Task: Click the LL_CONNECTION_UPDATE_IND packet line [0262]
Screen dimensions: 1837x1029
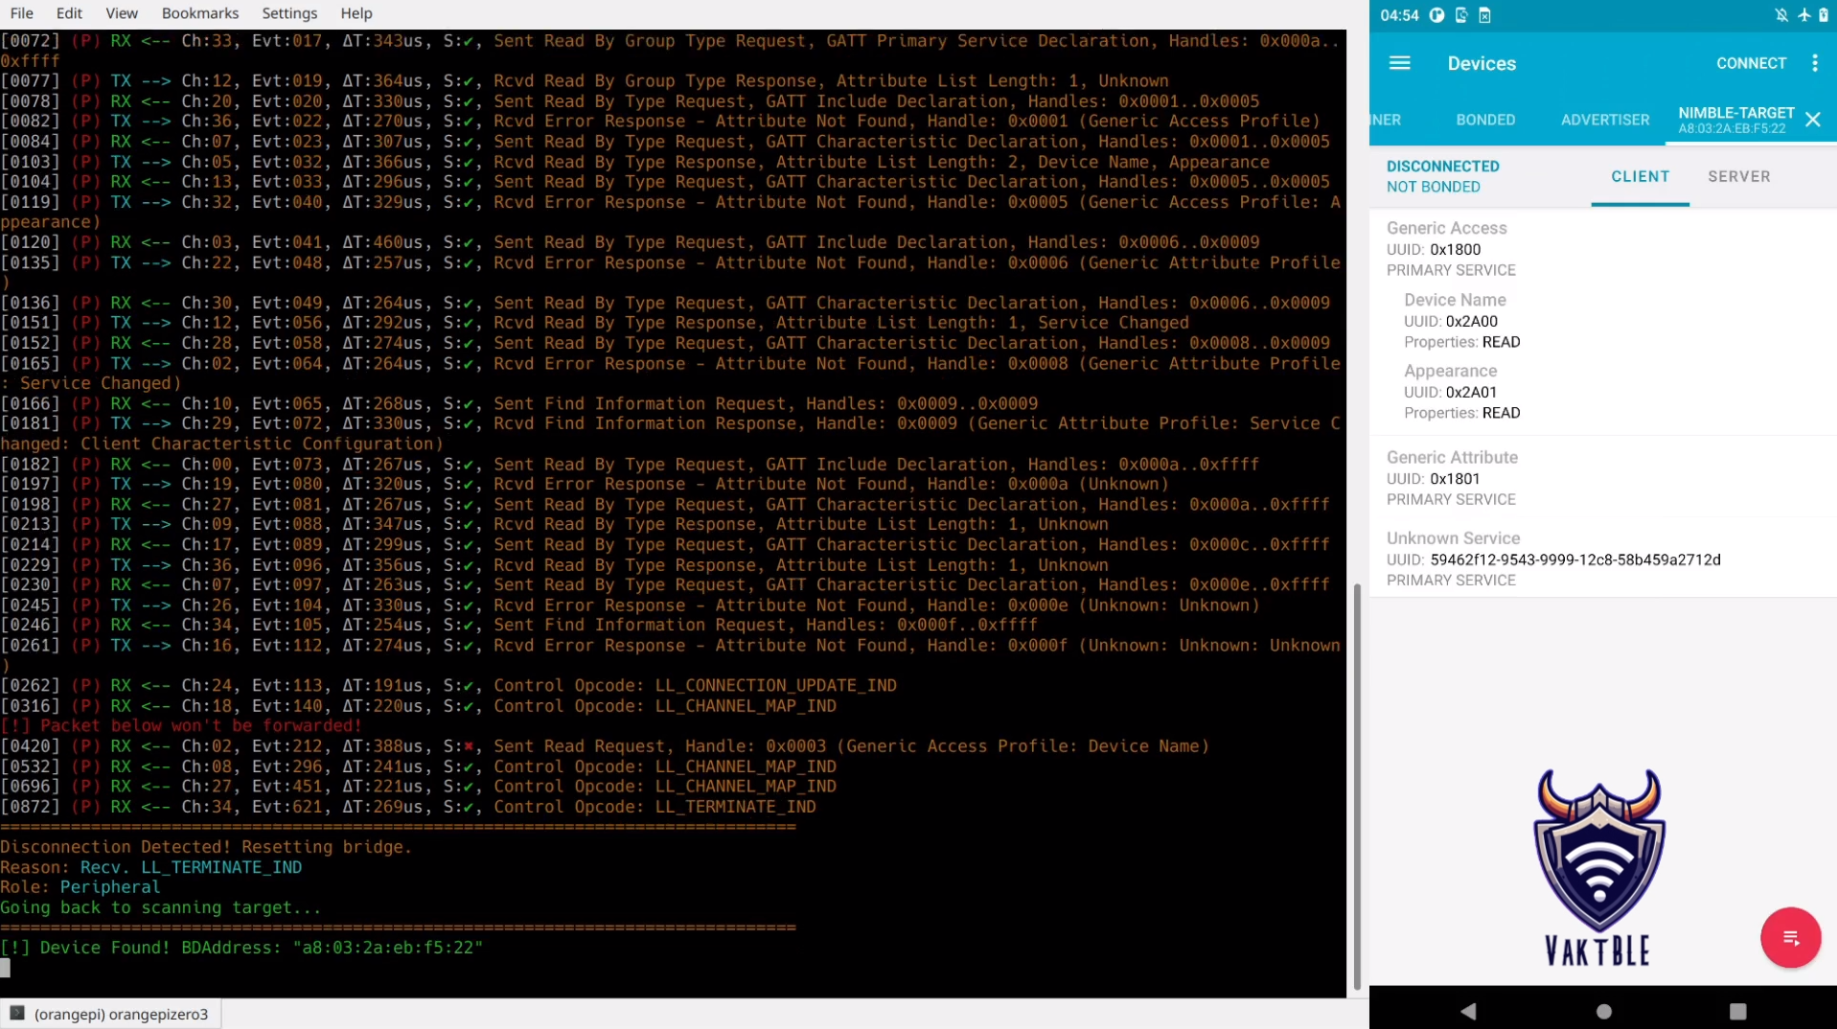Action: (x=448, y=685)
